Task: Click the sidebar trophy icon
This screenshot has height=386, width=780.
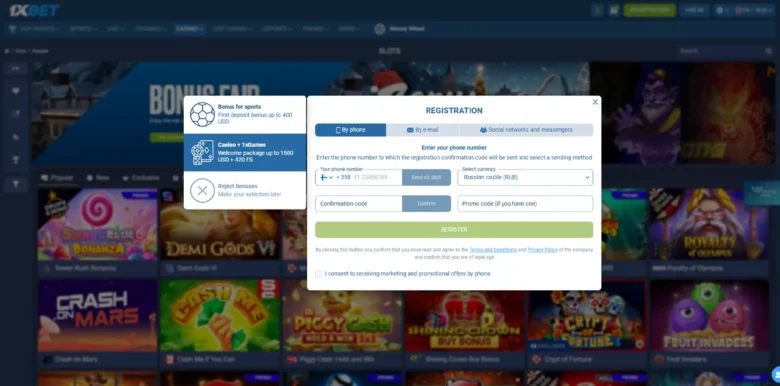Action: click(15, 160)
